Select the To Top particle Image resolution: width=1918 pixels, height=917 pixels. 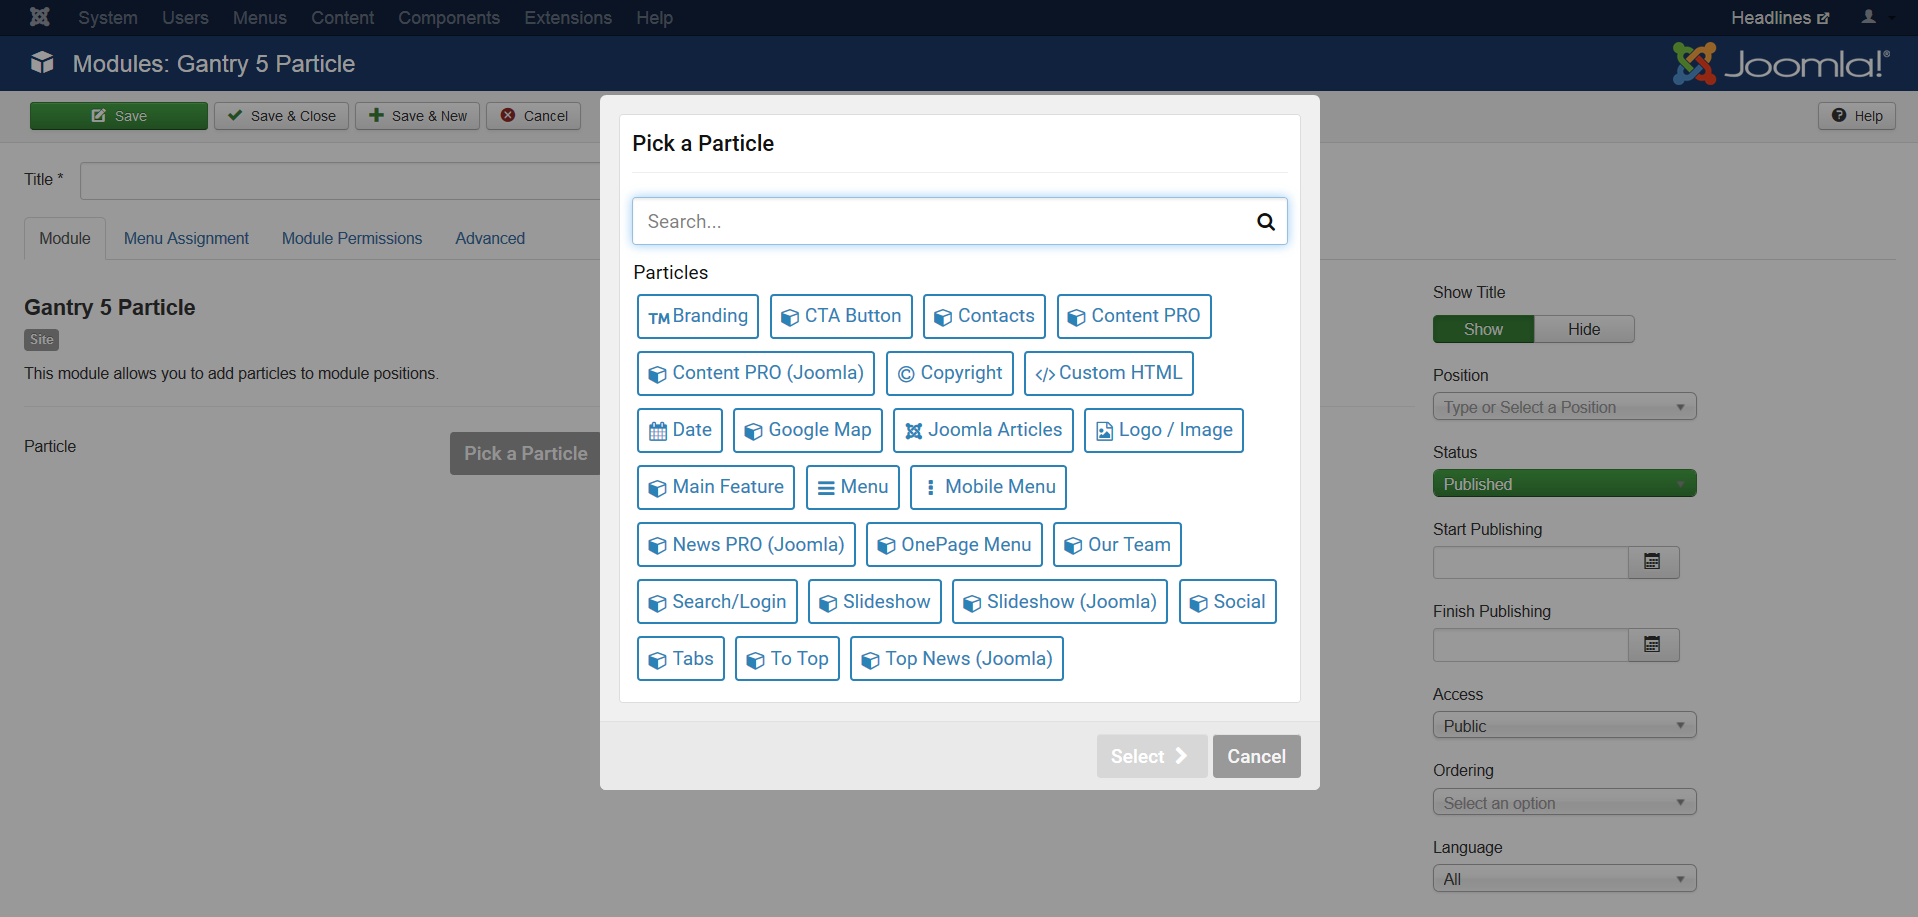788,658
